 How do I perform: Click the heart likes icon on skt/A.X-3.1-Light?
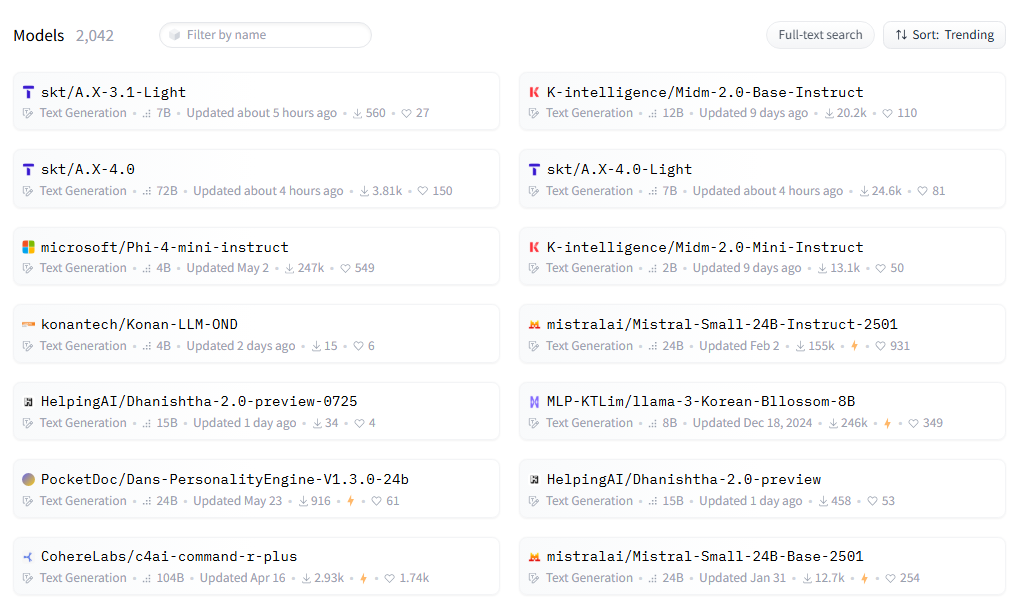click(x=406, y=113)
